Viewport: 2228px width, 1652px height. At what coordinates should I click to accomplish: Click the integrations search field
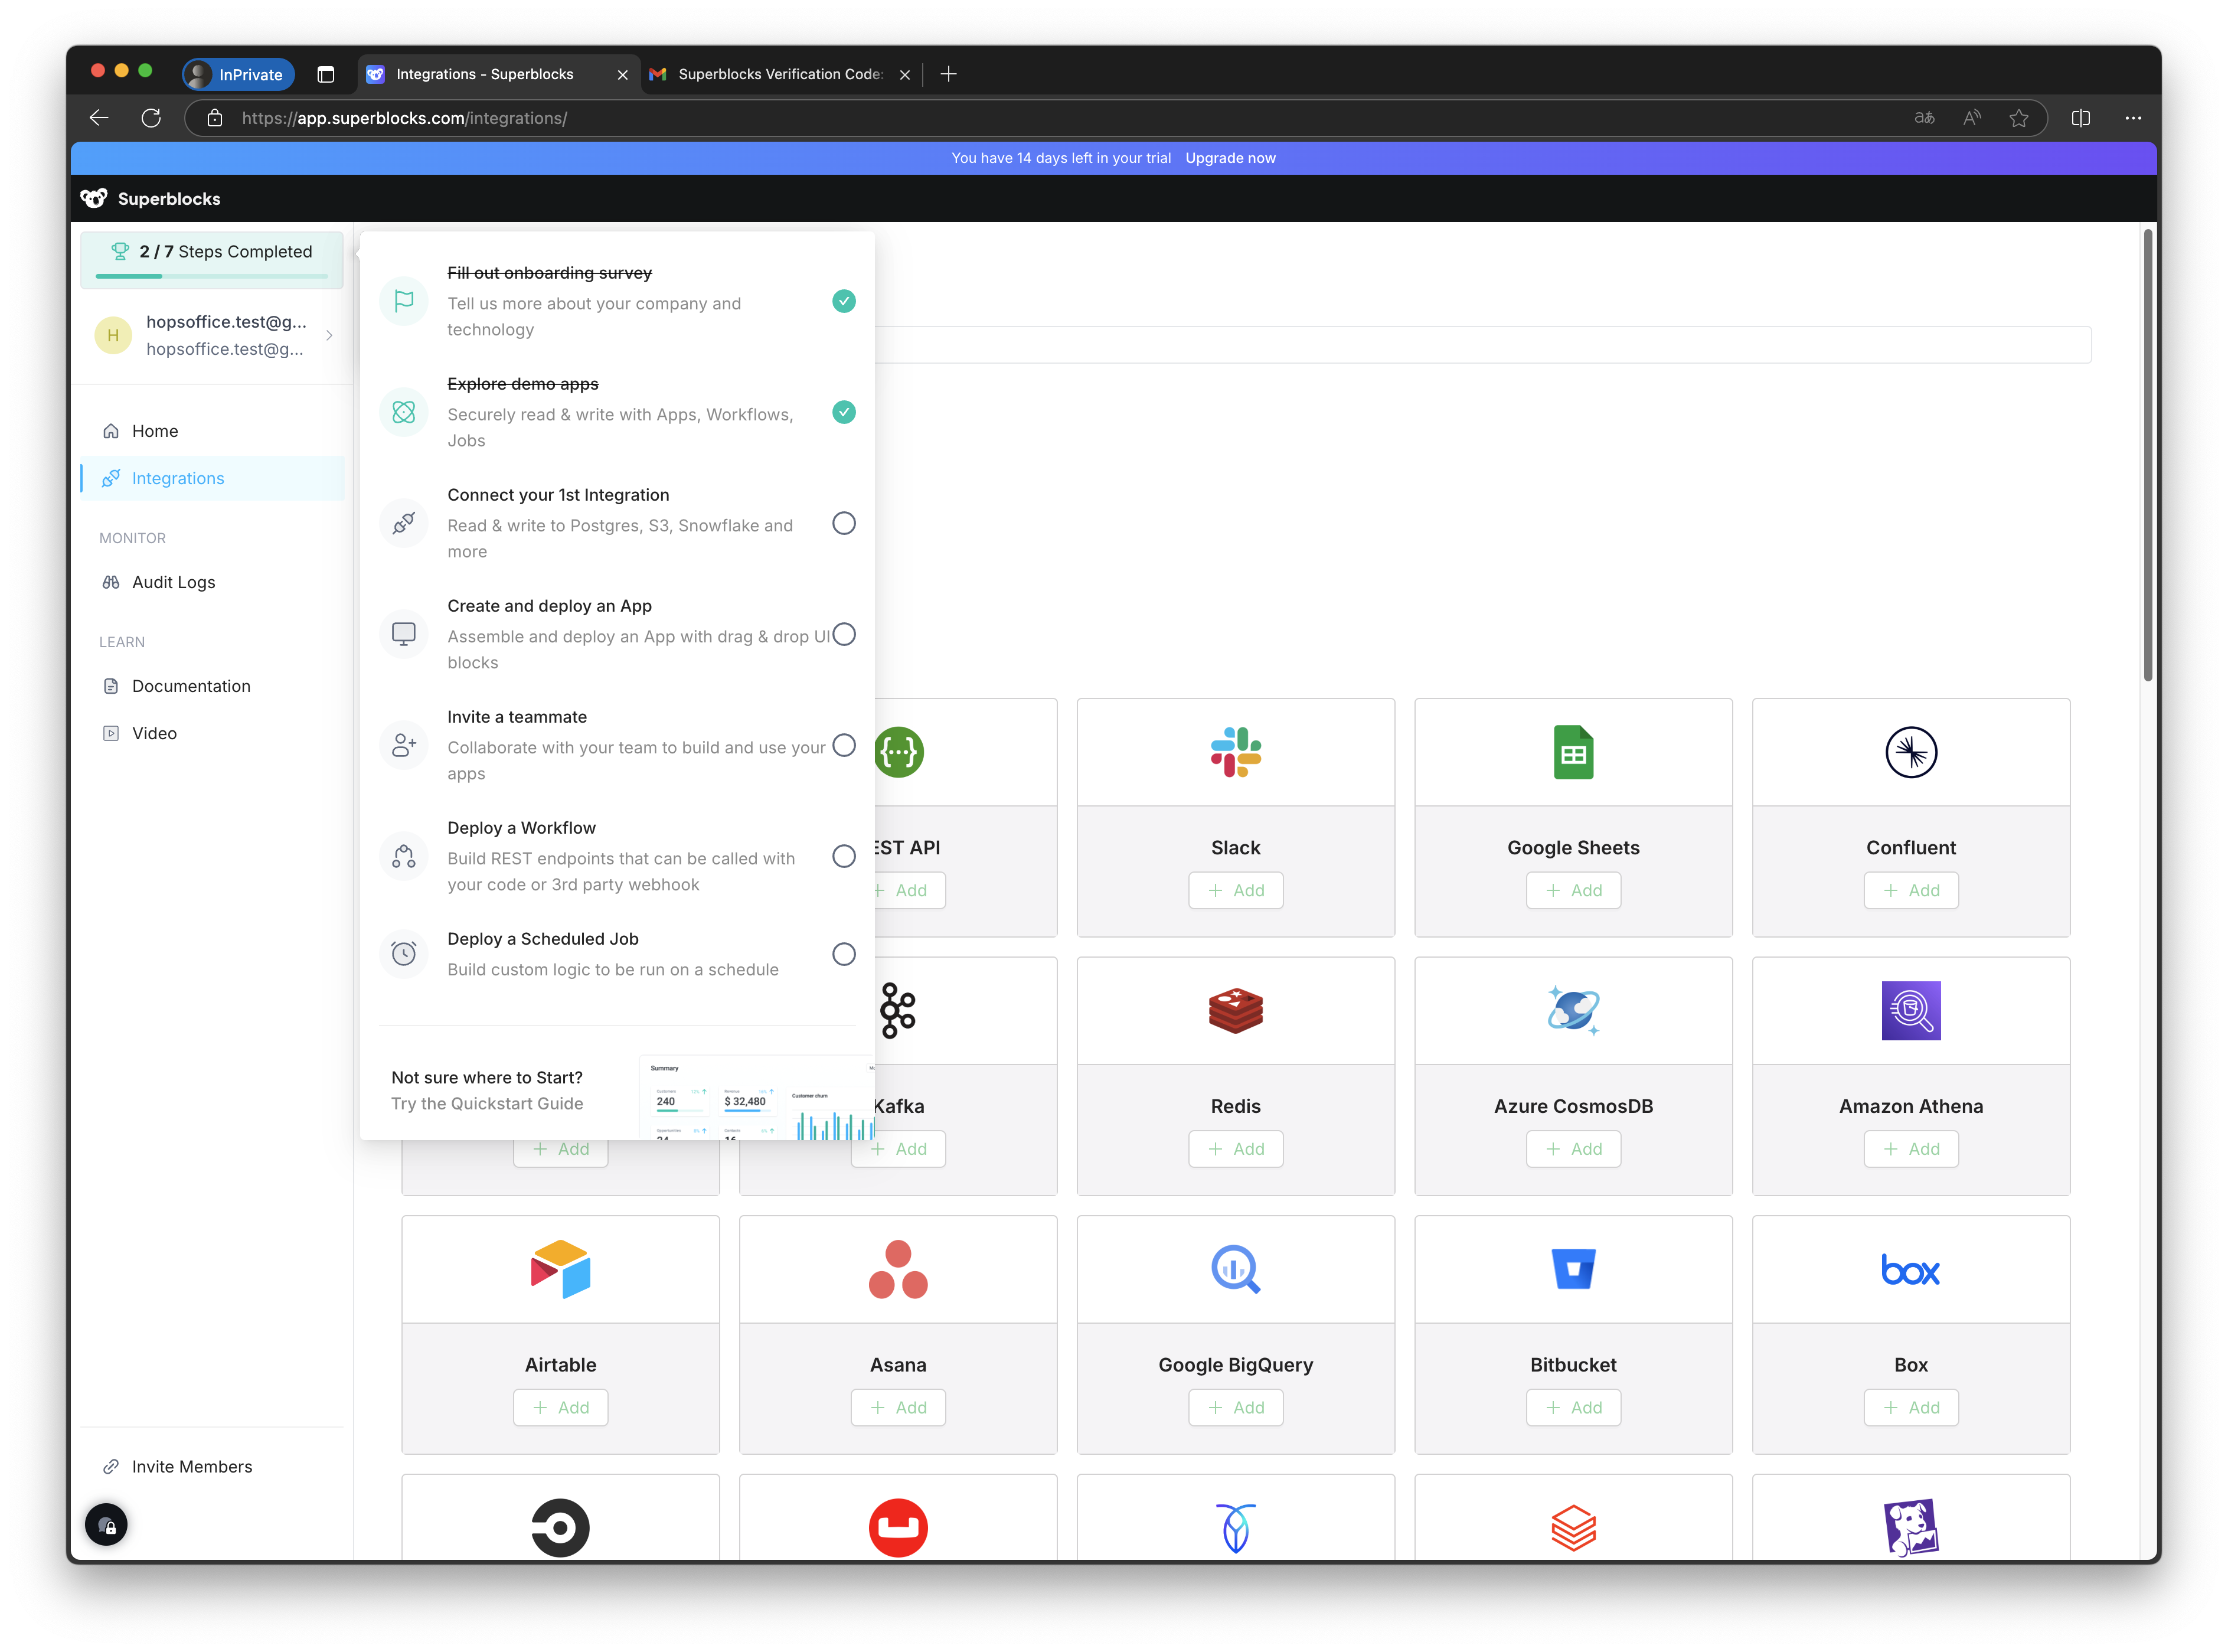tap(1483, 345)
